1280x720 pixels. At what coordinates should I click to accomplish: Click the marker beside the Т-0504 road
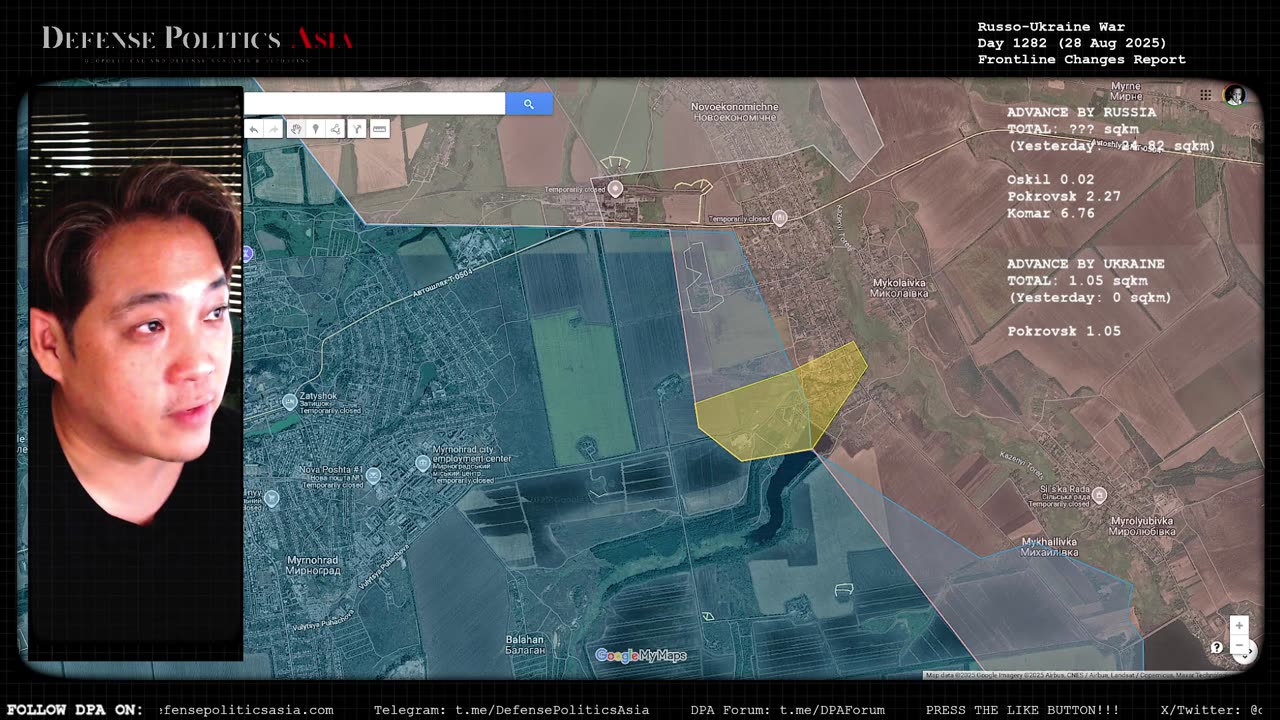[x=616, y=188]
